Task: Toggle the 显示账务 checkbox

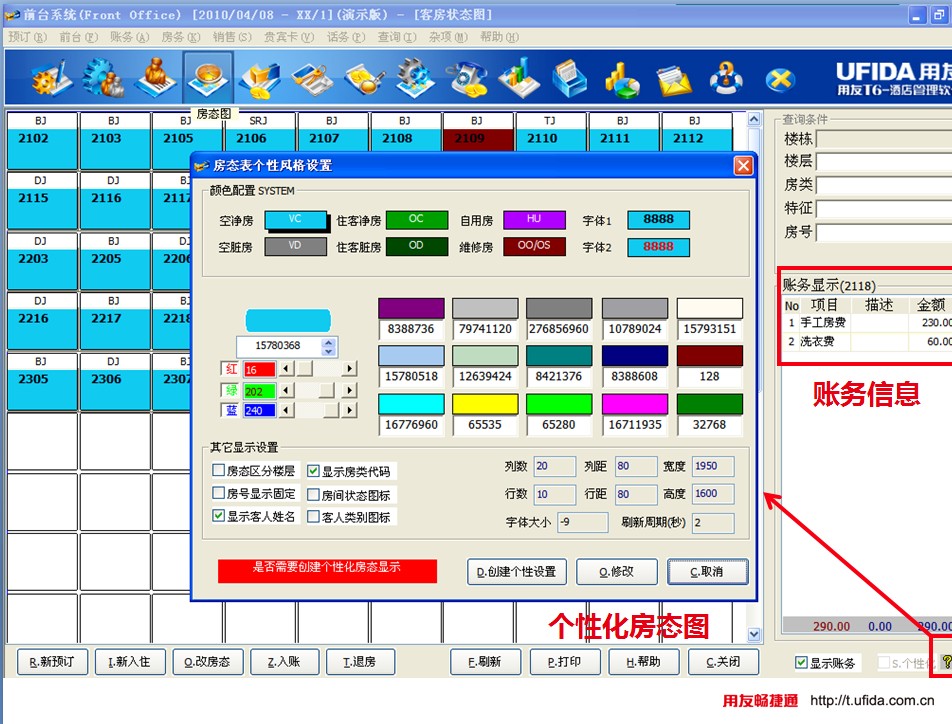Action: 801,663
